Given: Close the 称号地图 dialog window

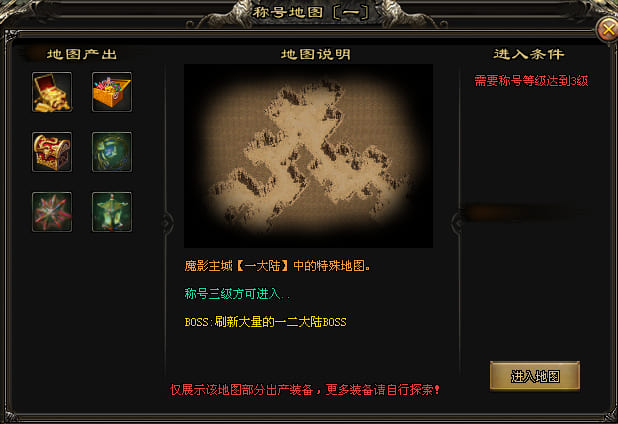Looking at the screenshot, I should (607, 30).
